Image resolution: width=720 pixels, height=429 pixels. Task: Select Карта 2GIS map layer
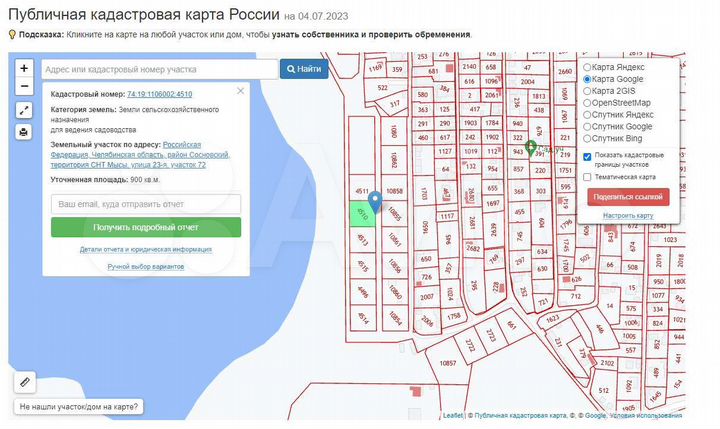coord(609,91)
